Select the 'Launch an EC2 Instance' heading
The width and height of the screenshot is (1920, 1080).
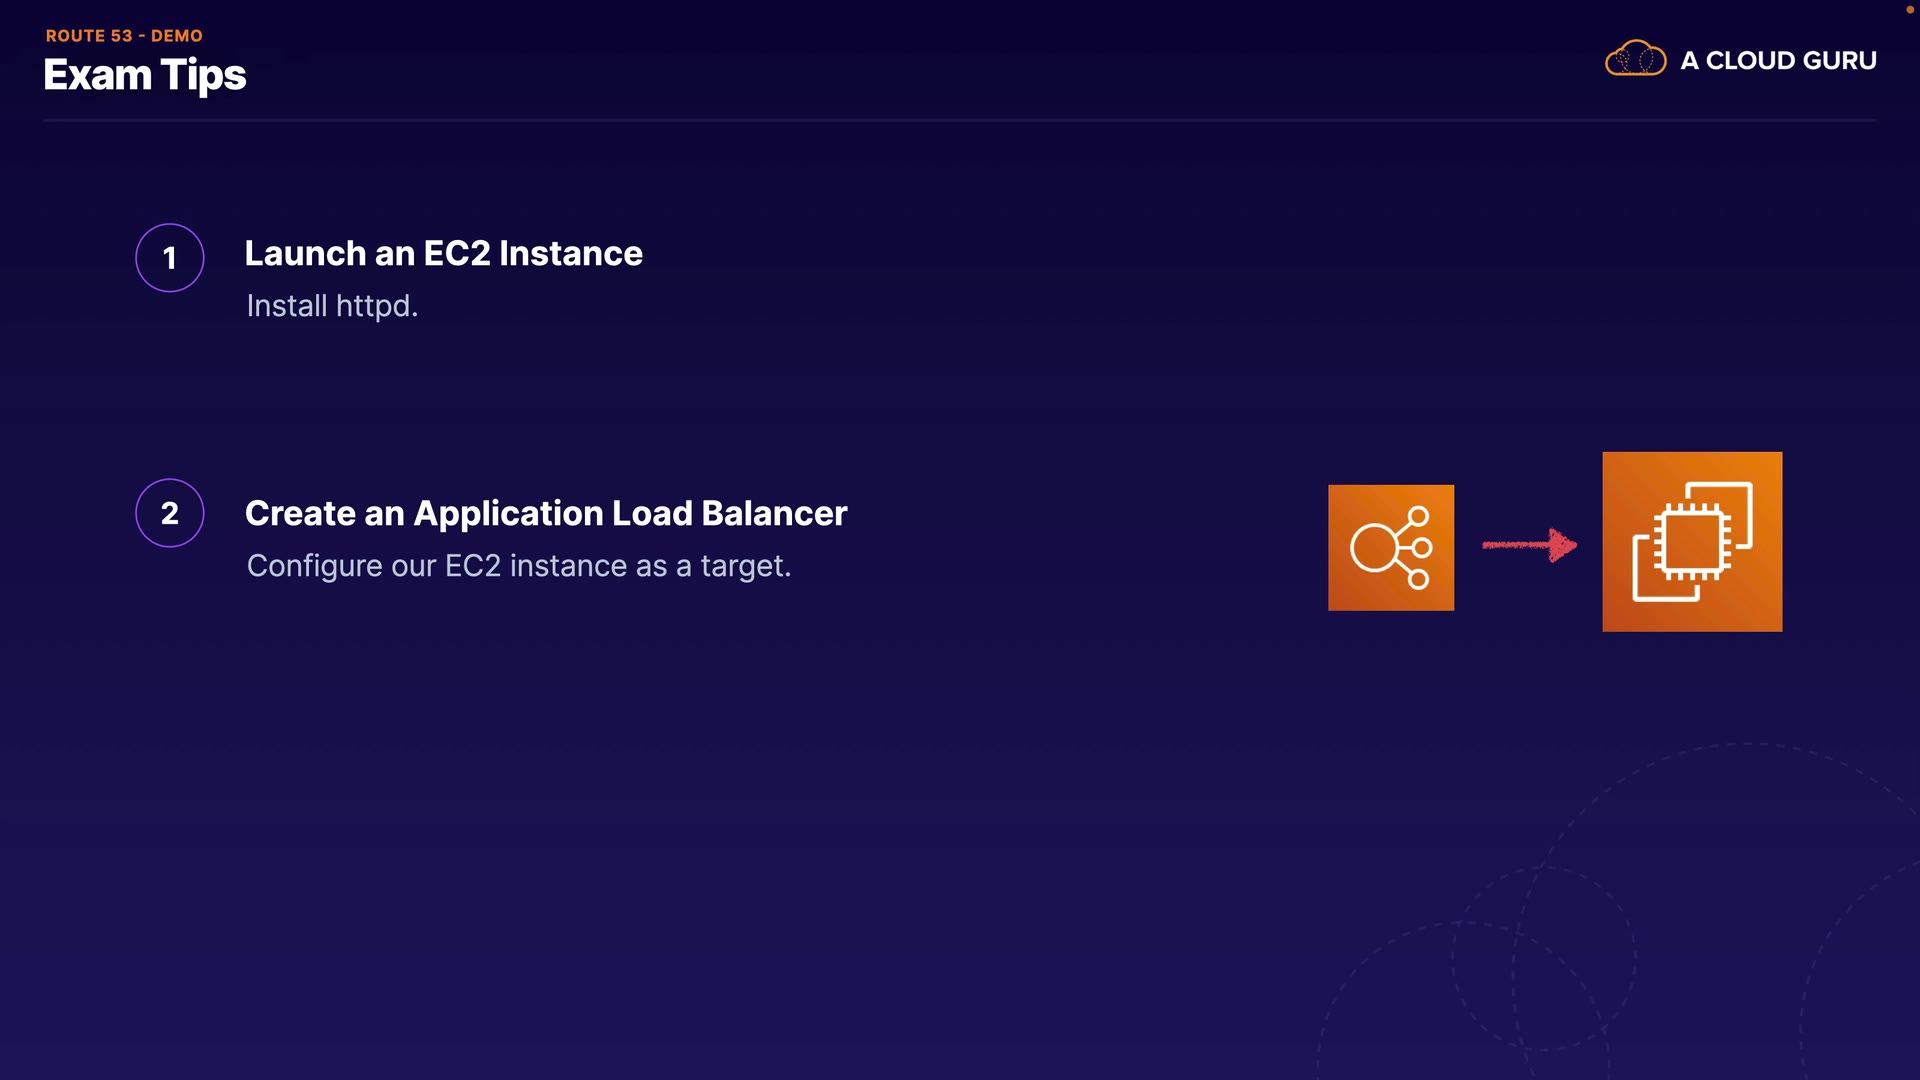point(443,253)
